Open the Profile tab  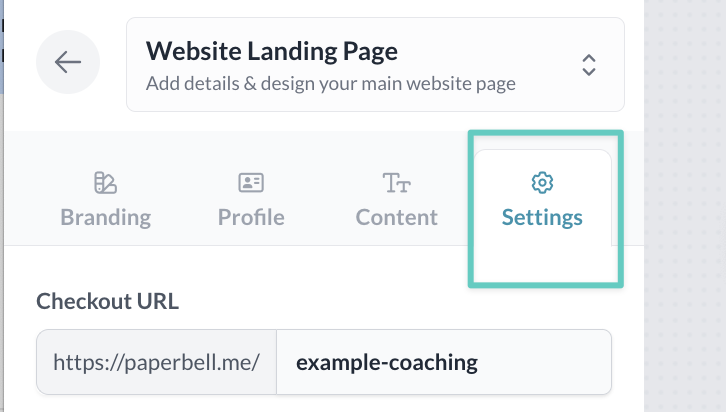click(251, 217)
